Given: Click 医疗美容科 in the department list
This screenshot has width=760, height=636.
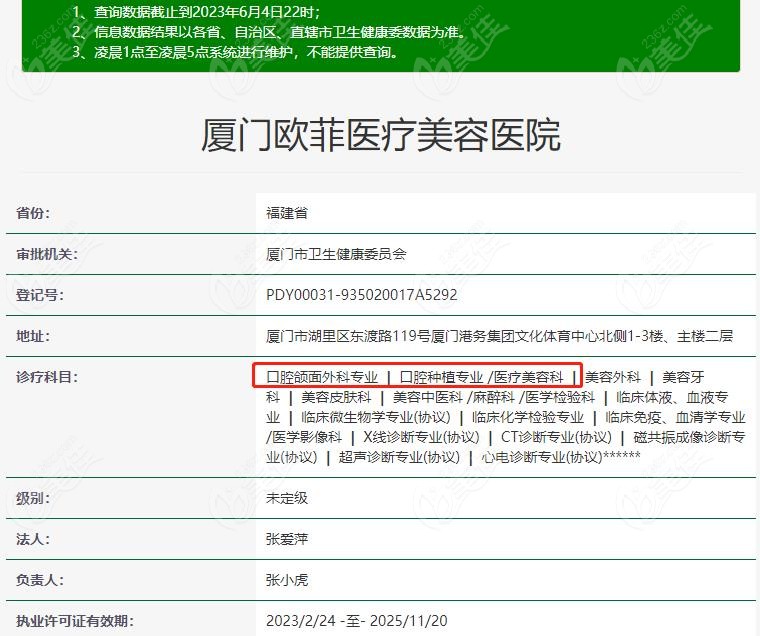Looking at the screenshot, I should pos(529,377).
